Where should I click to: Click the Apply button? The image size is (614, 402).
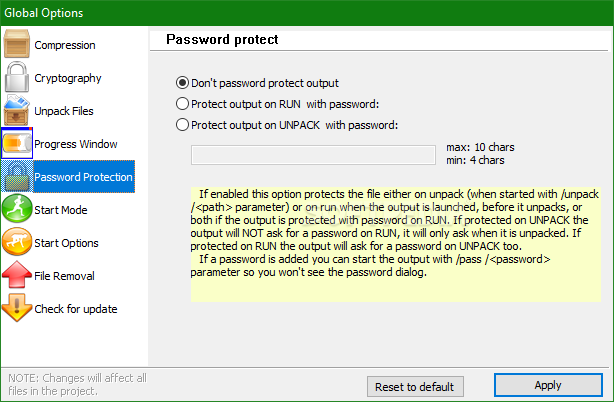click(548, 385)
